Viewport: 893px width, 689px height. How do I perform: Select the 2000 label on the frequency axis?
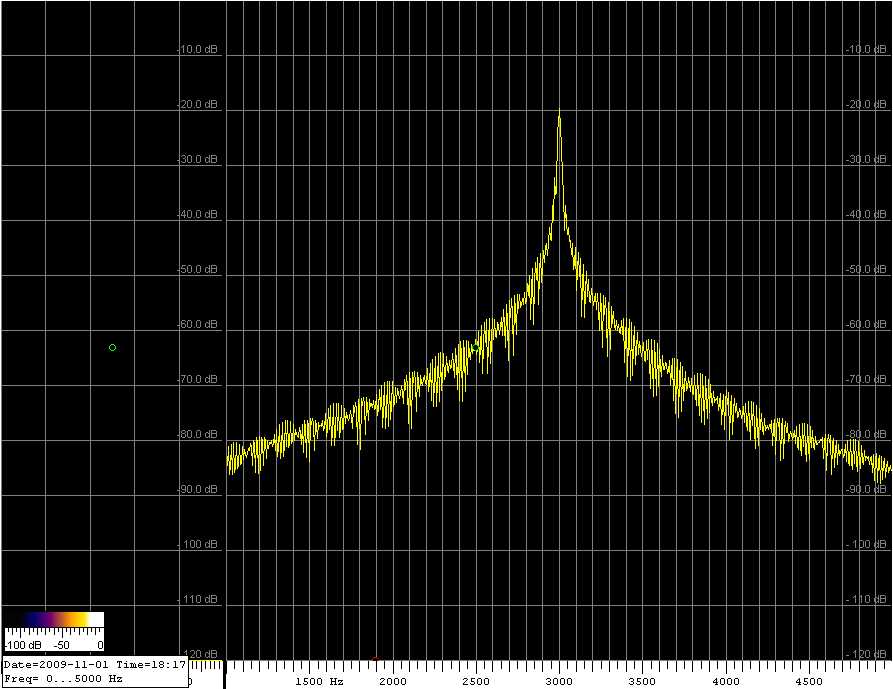[x=392, y=681]
